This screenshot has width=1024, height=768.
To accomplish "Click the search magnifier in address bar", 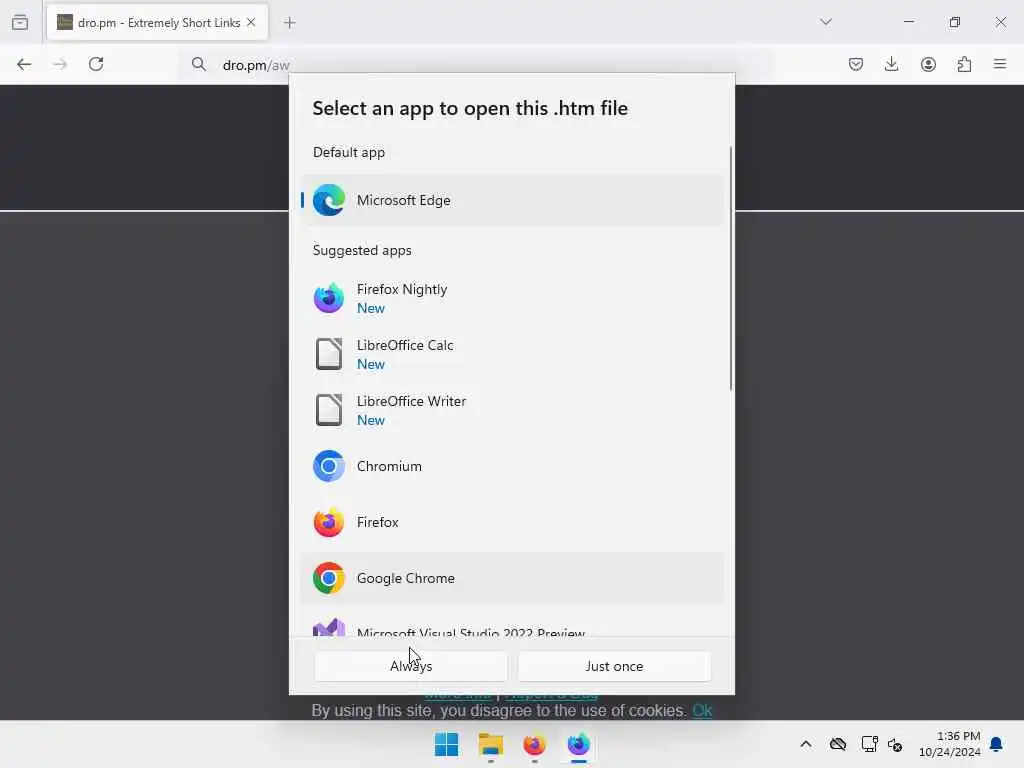I will [x=199, y=64].
